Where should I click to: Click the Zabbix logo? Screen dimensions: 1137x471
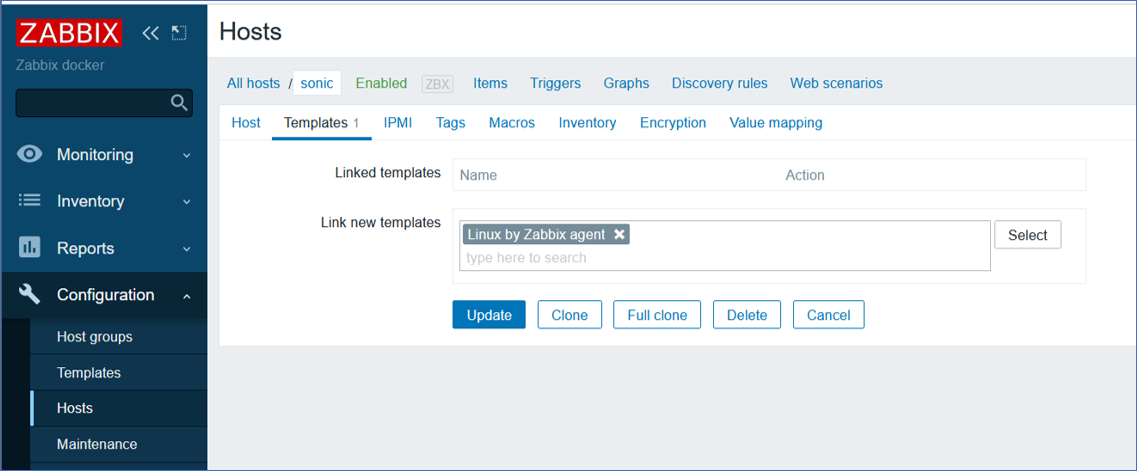(x=69, y=33)
